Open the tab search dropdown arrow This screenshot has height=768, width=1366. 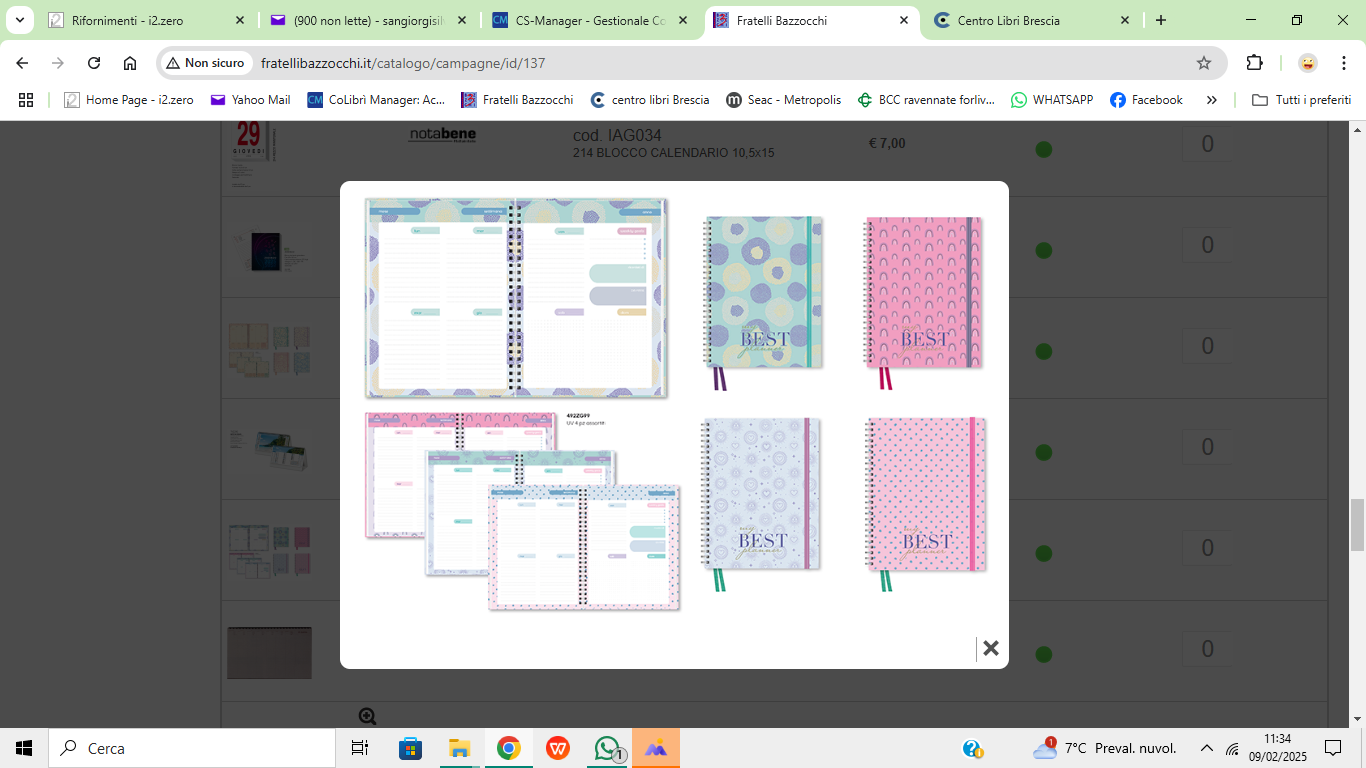19,20
